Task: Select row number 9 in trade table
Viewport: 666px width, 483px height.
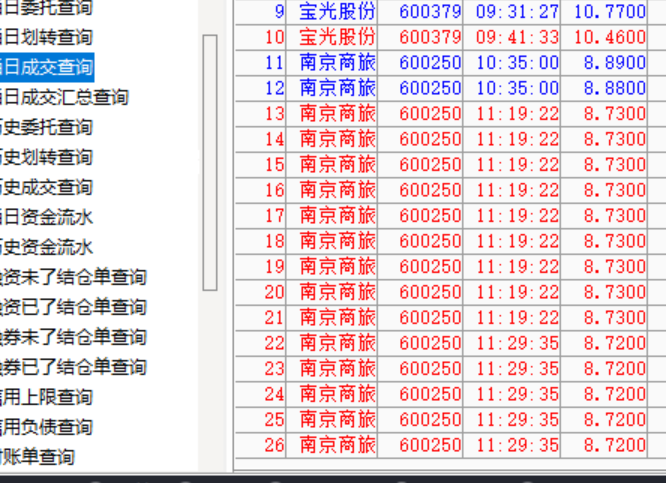Action: point(279,11)
